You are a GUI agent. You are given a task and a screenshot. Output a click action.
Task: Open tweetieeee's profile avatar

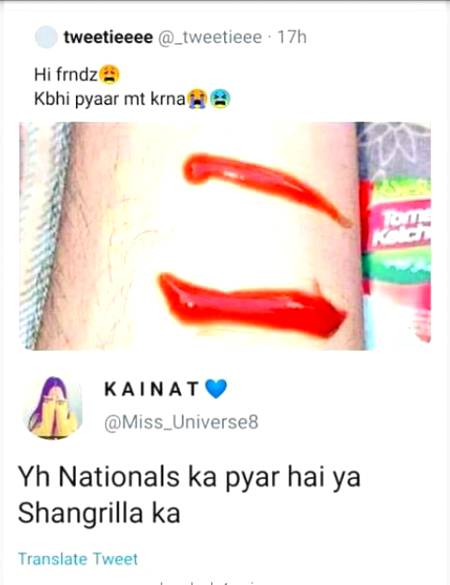[x=46, y=37]
